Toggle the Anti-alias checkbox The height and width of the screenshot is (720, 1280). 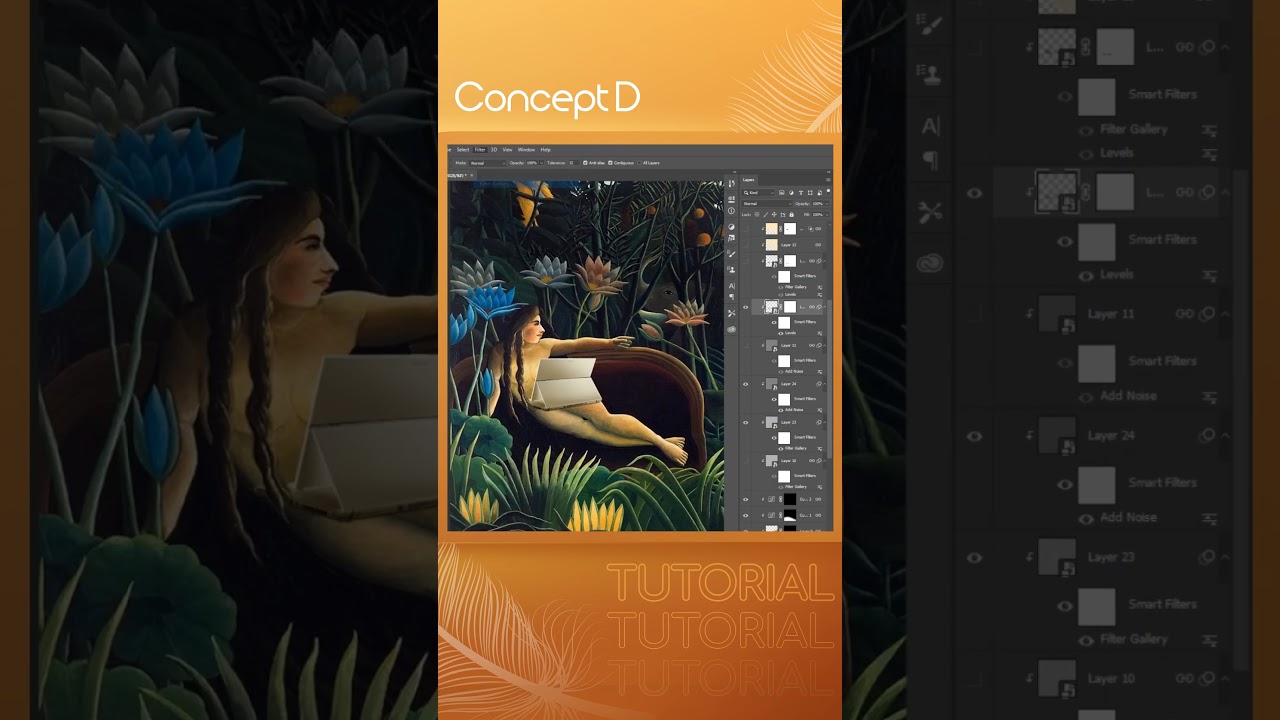coord(585,163)
